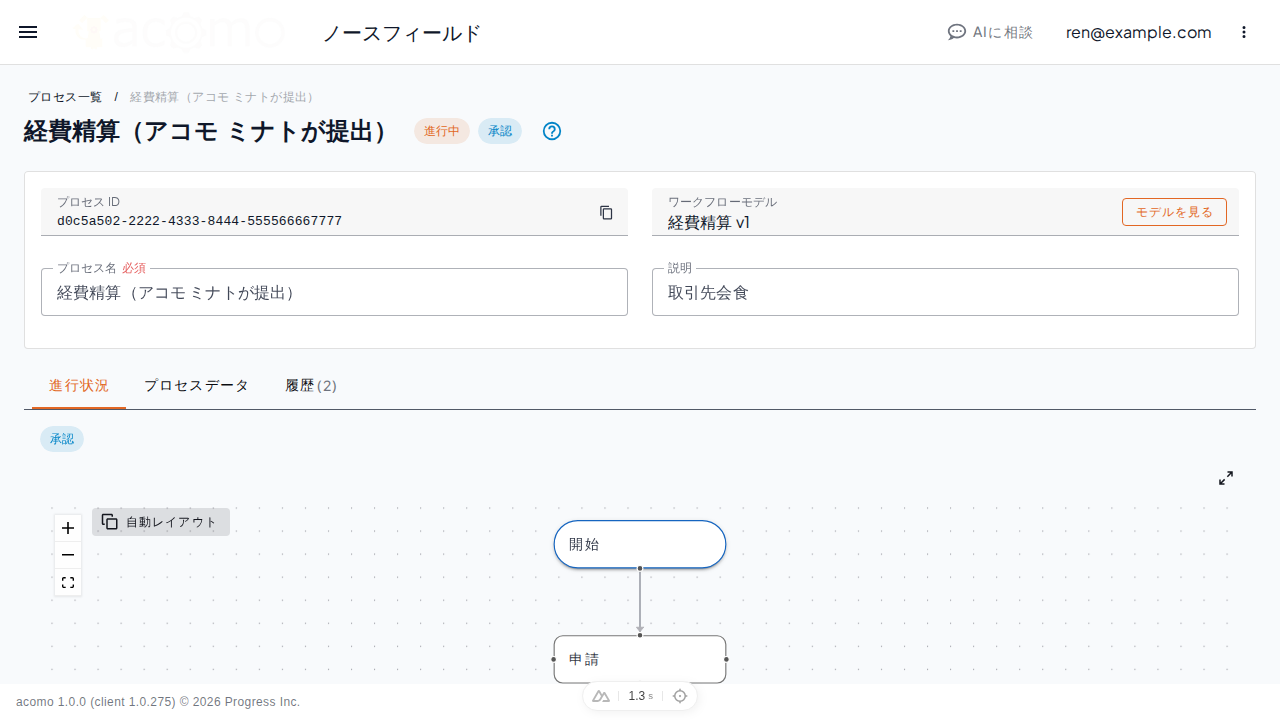
Task: Focus the プロセス名 input field
Action: pos(334,292)
